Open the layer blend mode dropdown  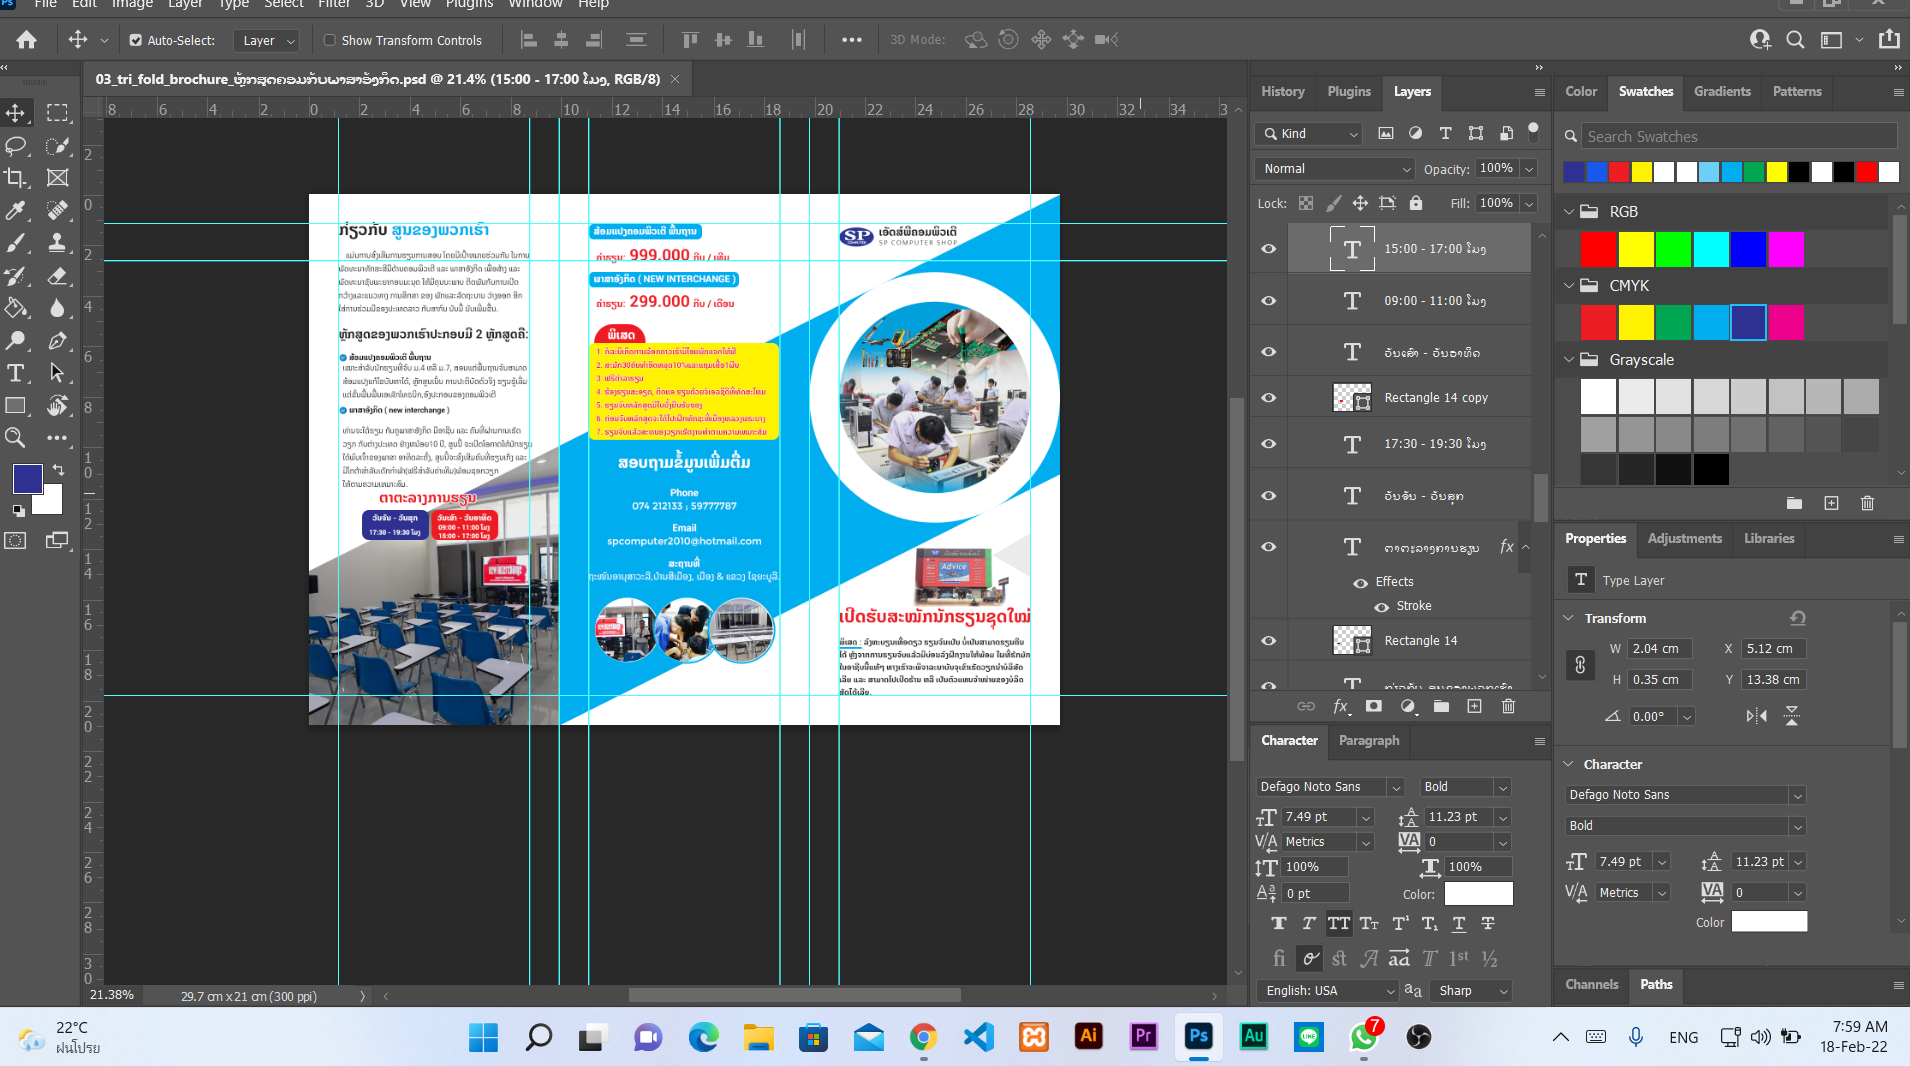point(1333,168)
